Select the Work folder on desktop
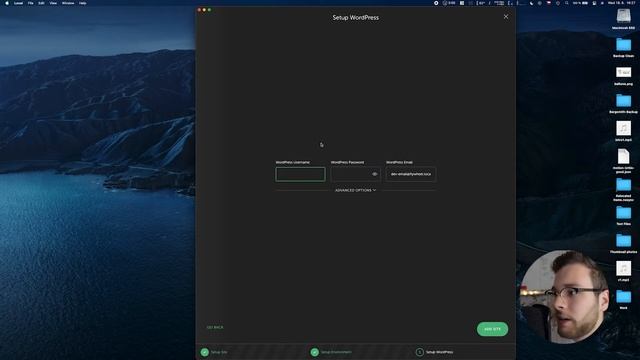640x360 pixels. click(623, 300)
